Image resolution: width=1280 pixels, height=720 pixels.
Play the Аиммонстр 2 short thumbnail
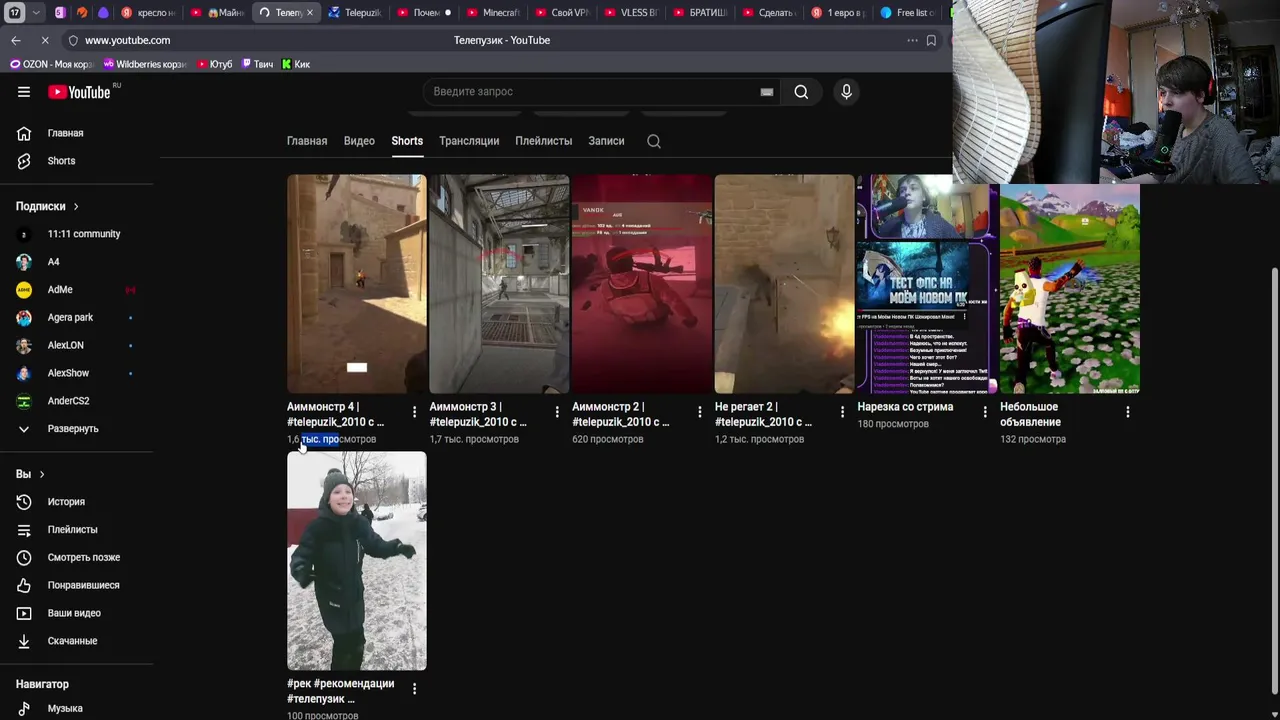coord(642,284)
